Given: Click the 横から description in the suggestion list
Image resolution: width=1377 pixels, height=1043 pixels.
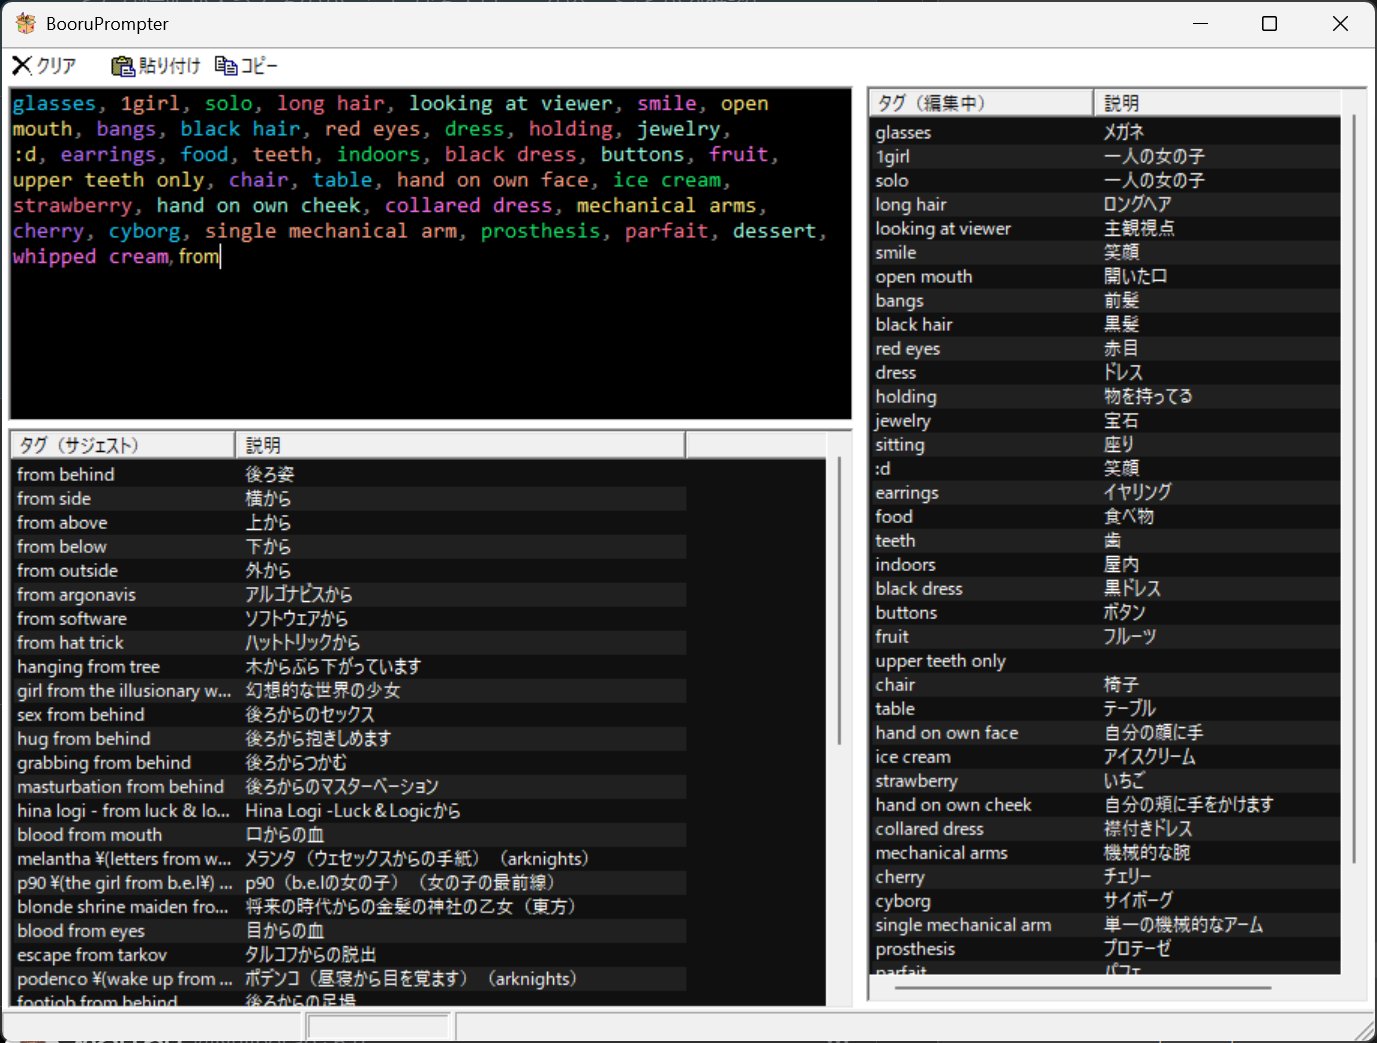Looking at the screenshot, I should click(x=268, y=498).
